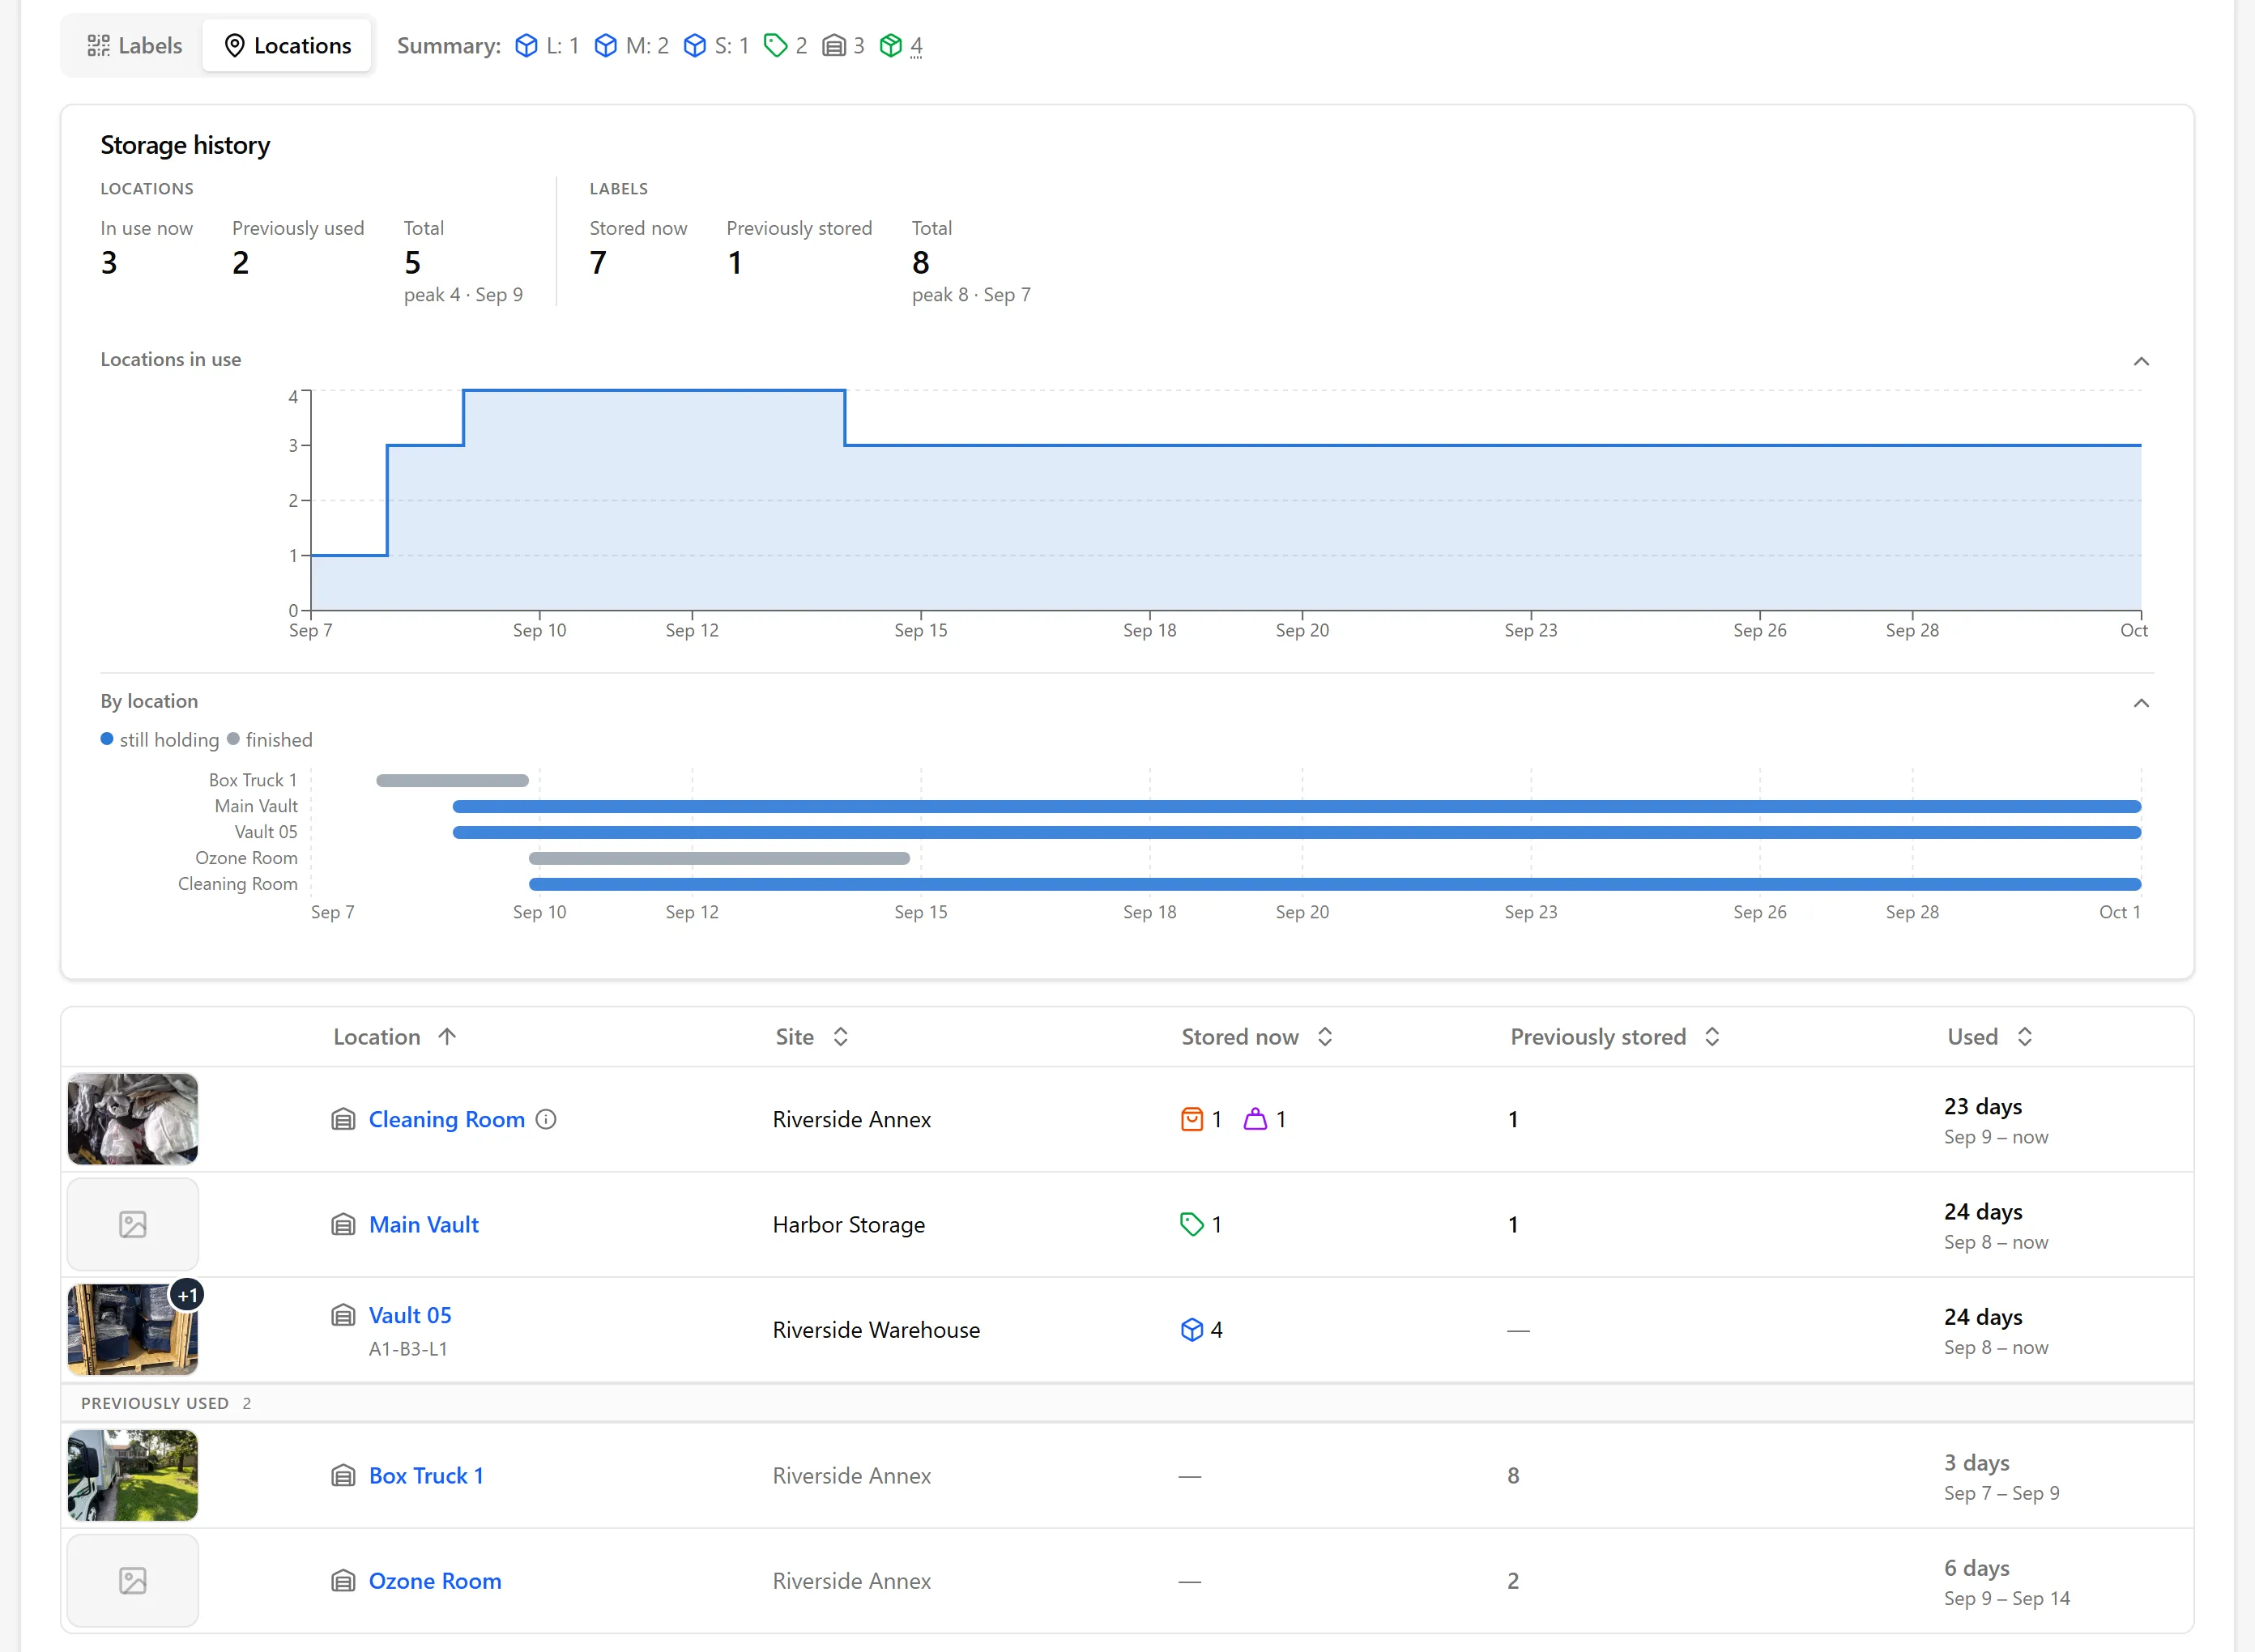This screenshot has height=1652, width=2255.
Task: Click the gray Box Truck 1 timeline bar
Action: [452, 780]
